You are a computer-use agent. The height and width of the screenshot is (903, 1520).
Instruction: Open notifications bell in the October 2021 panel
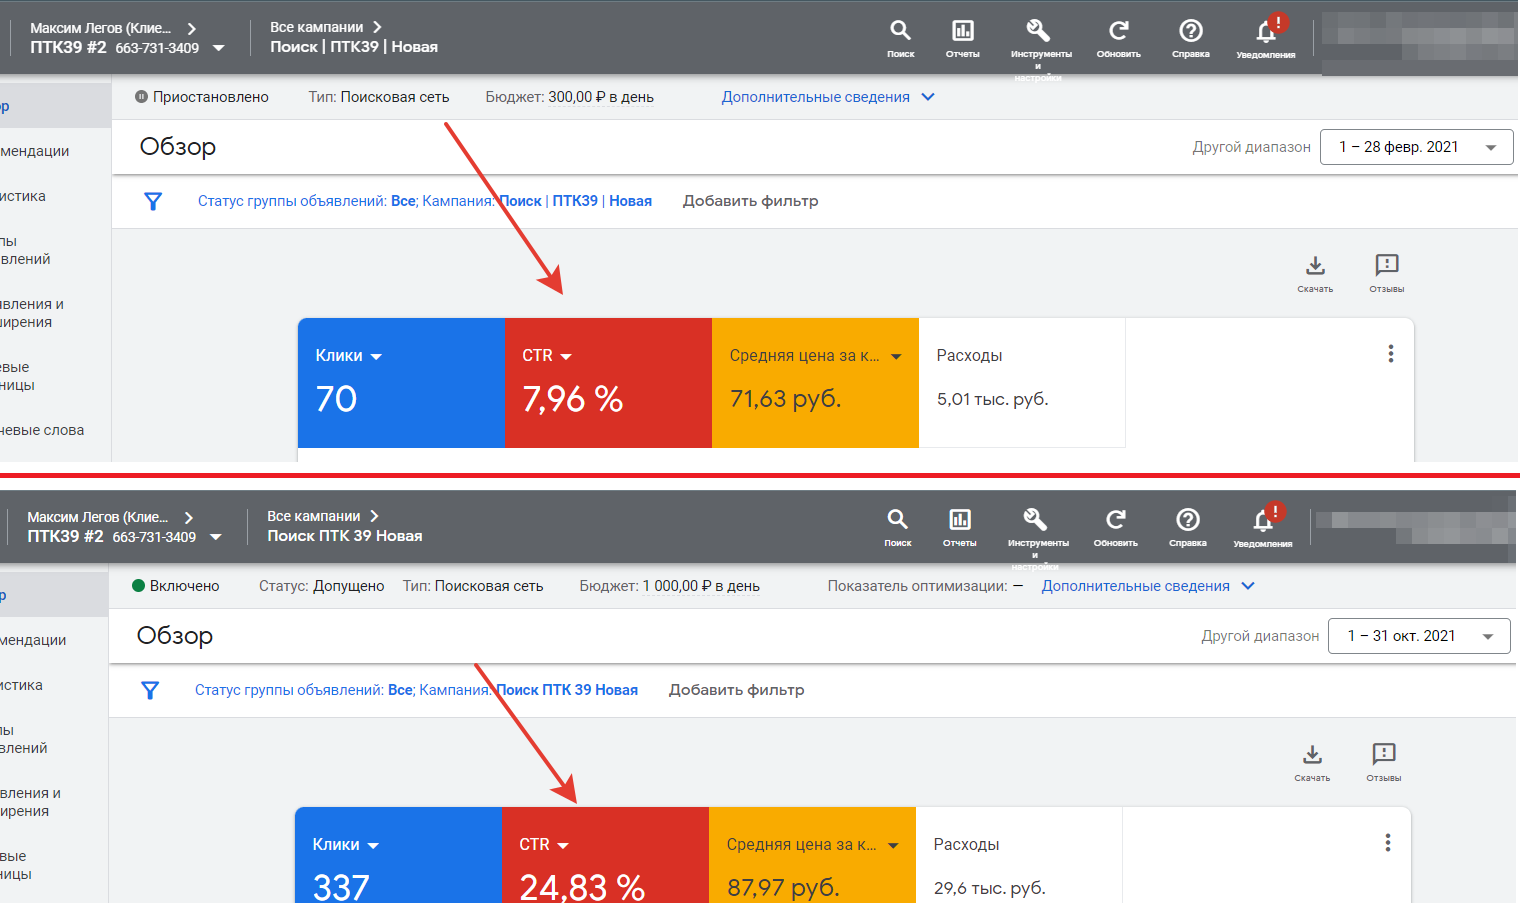coord(1263,521)
